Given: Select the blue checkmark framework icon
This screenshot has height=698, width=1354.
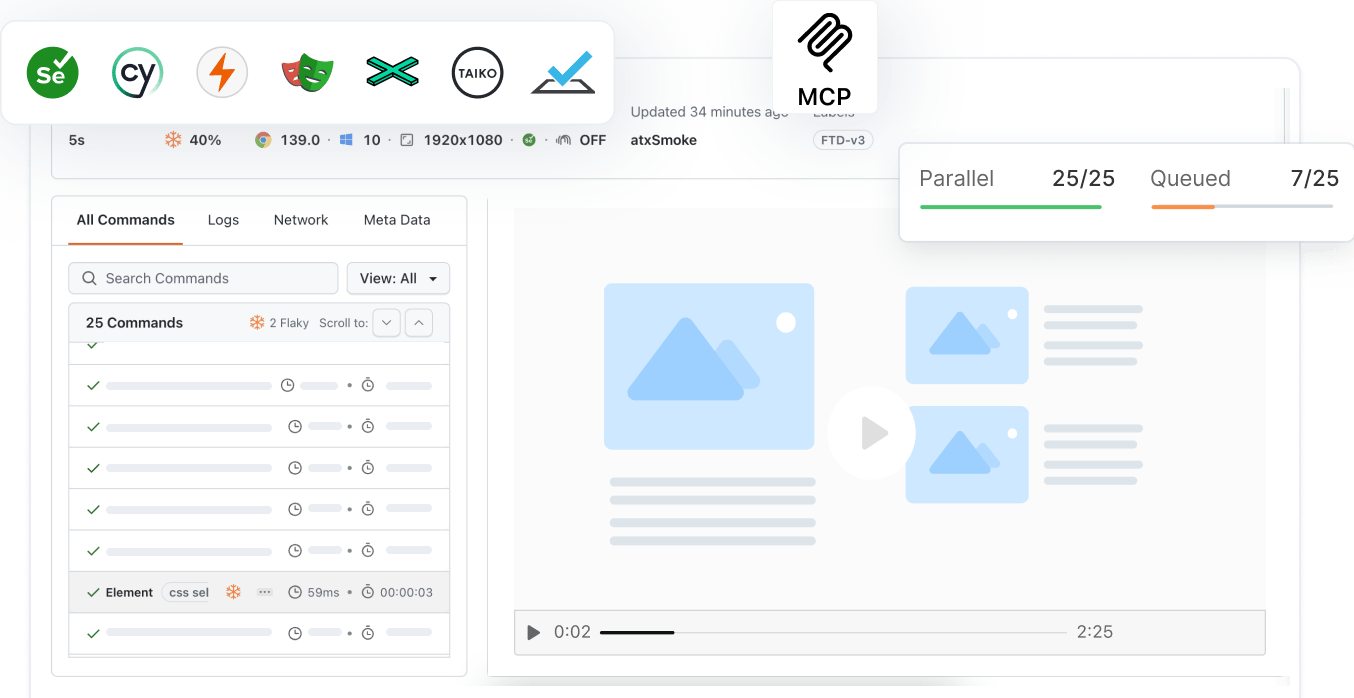Looking at the screenshot, I should tap(562, 72).
